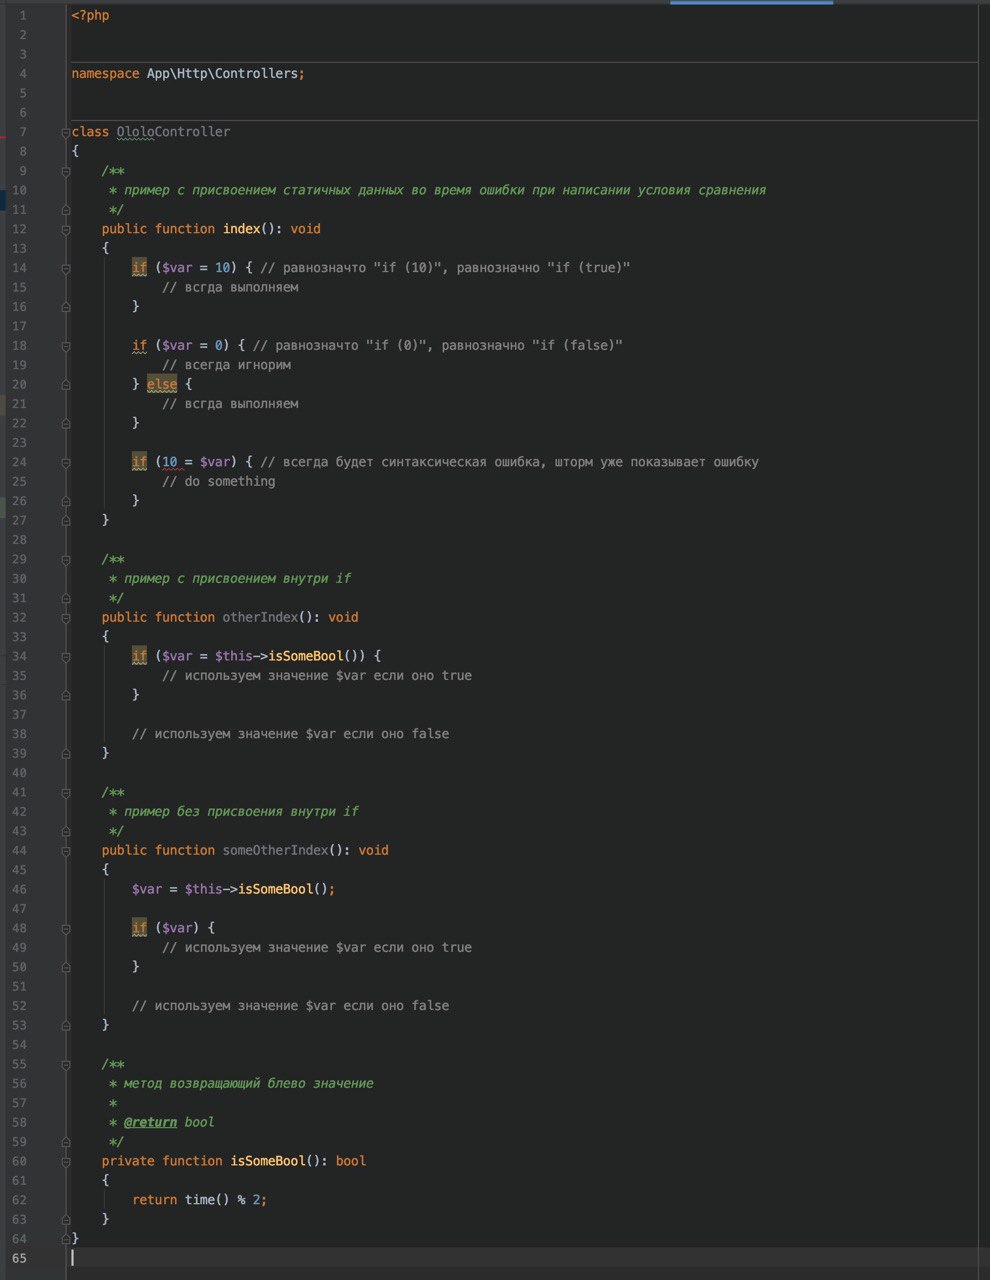Click isSomeBool in the private function declaration
The width and height of the screenshot is (990, 1280).
point(268,1162)
